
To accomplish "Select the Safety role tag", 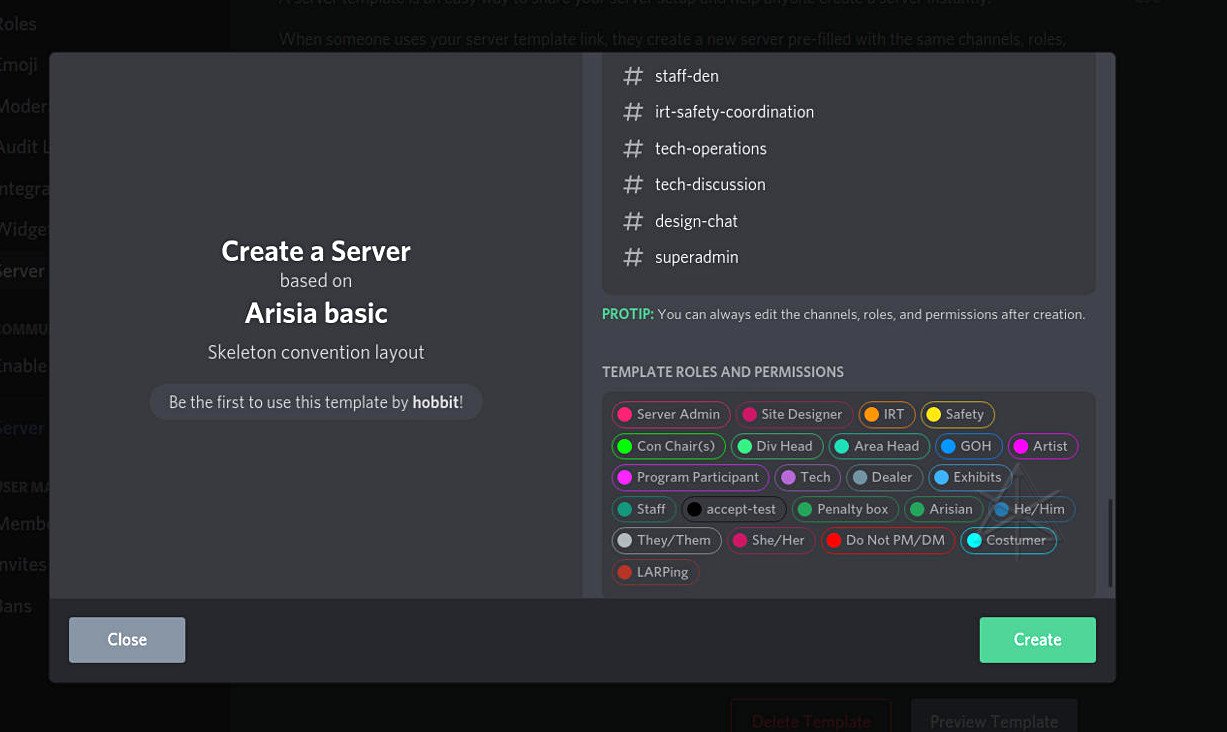I will pyautogui.click(x=957, y=414).
